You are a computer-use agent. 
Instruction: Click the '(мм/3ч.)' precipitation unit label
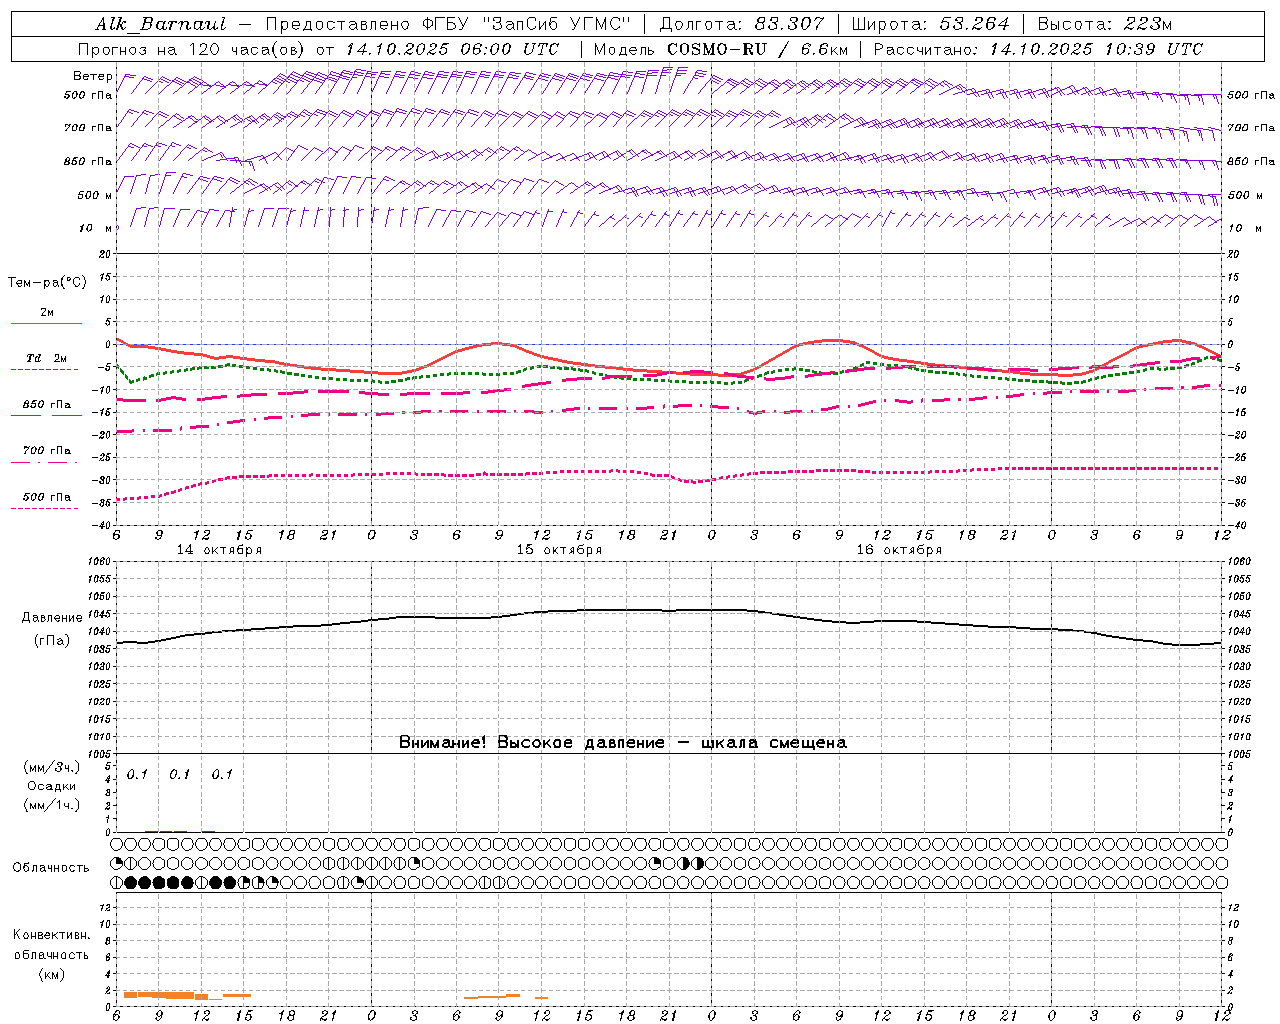pos(52,768)
